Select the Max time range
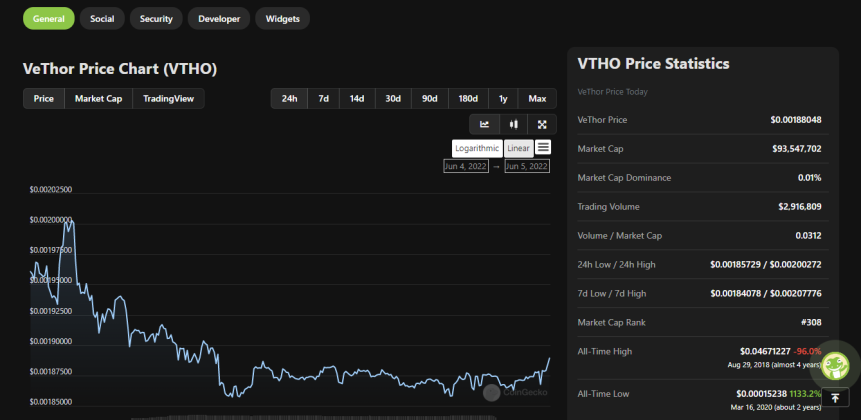Viewport: 861px width, 420px height. coord(537,99)
